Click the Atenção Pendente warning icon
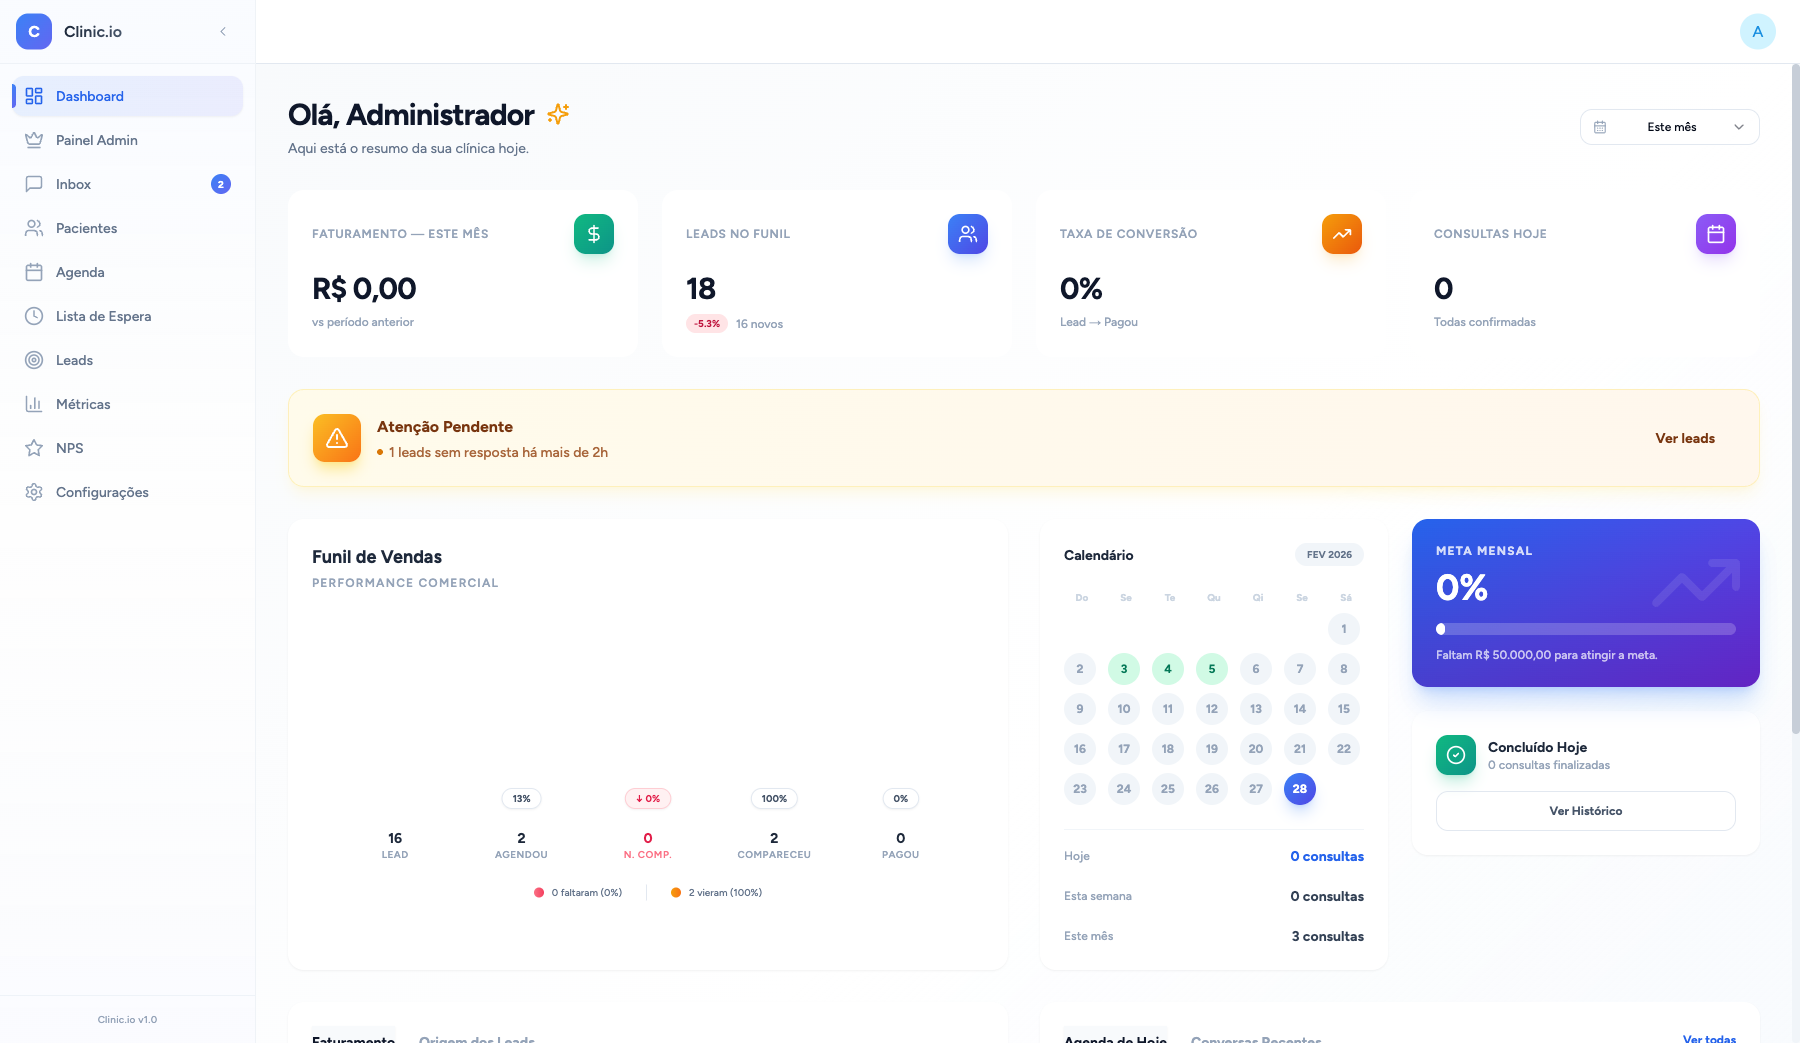The height and width of the screenshot is (1043, 1800). click(337, 438)
